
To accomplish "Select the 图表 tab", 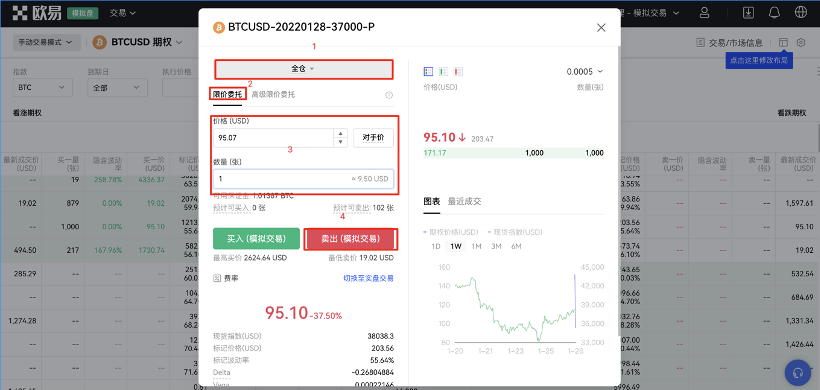I will click(431, 201).
